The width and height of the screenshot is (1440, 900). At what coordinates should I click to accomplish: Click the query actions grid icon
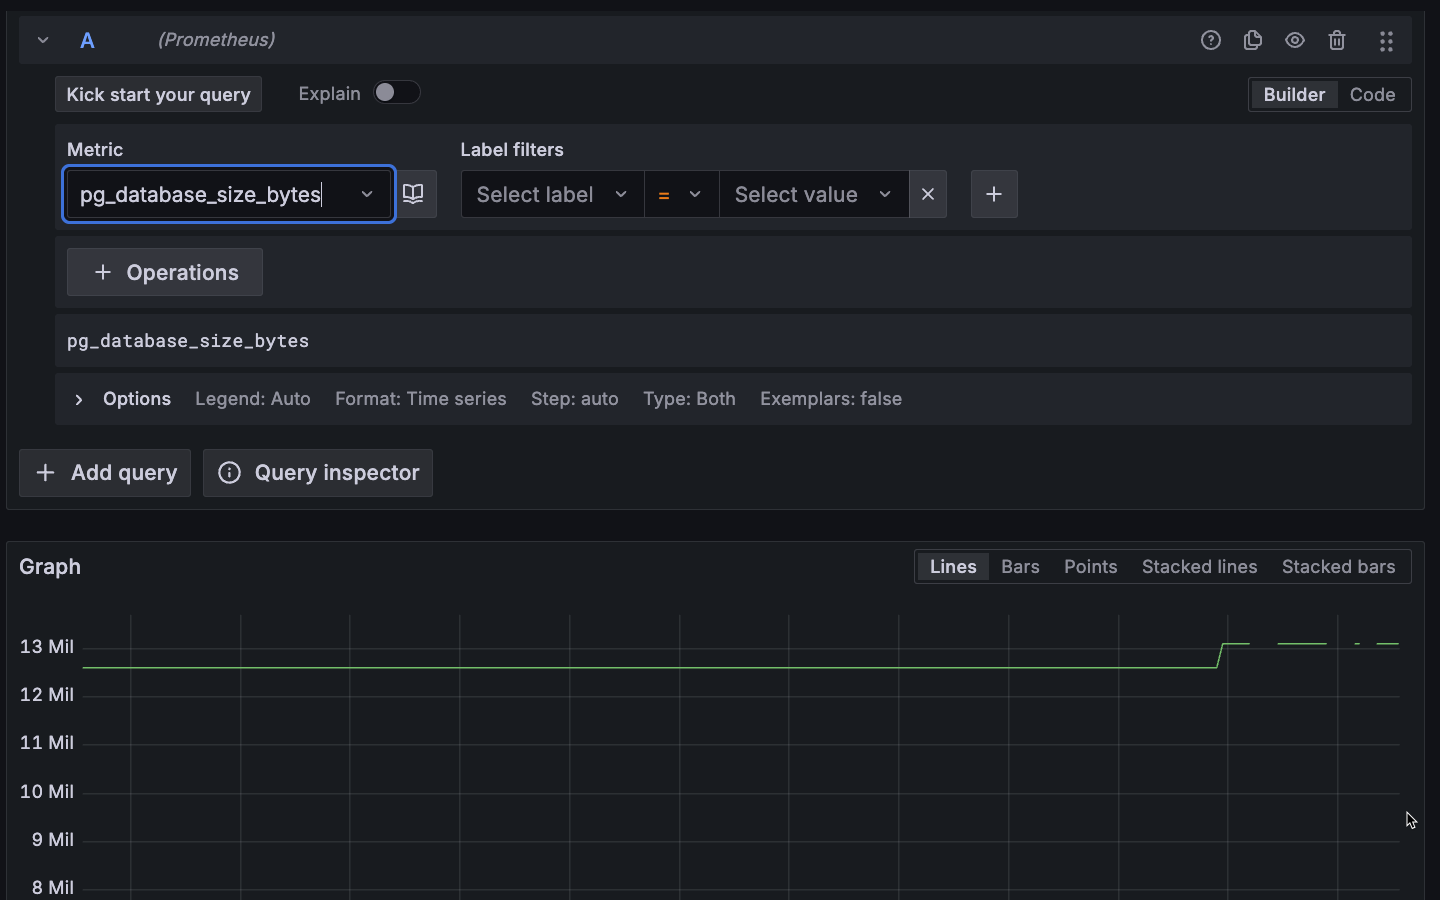(x=1386, y=41)
